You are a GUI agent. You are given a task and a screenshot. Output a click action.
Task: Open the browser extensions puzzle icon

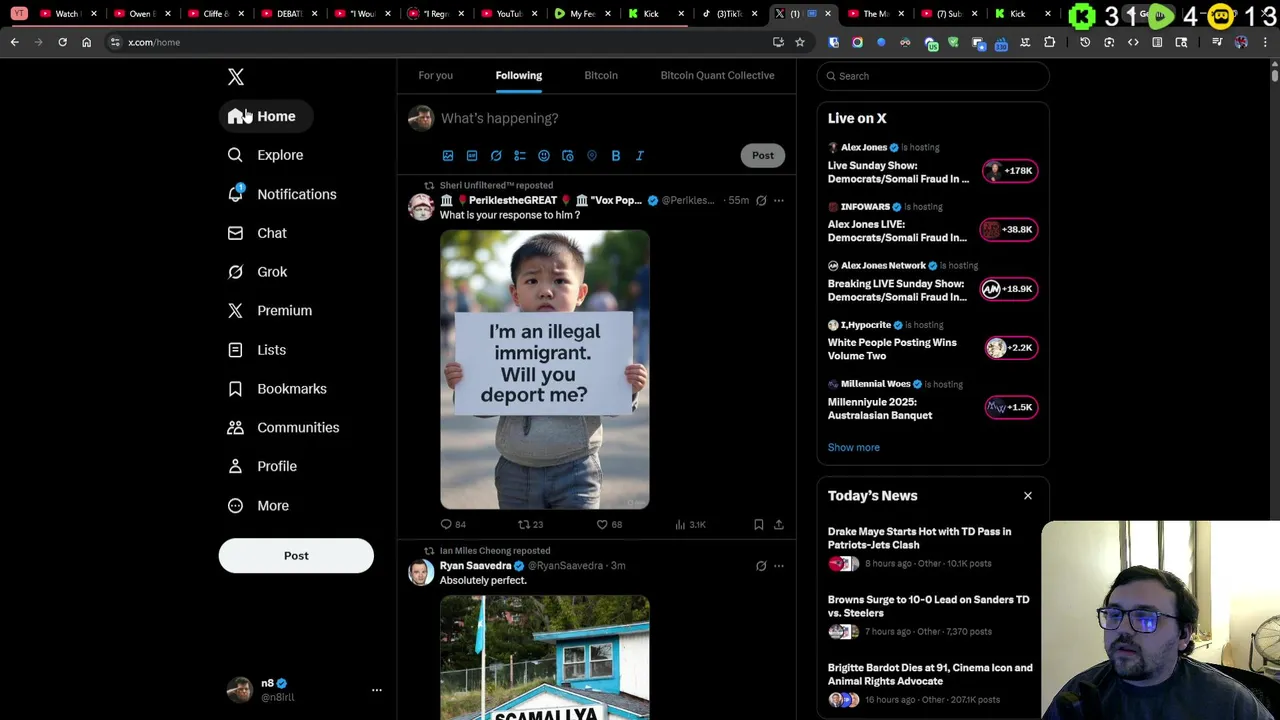click(x=1049, y=42)
